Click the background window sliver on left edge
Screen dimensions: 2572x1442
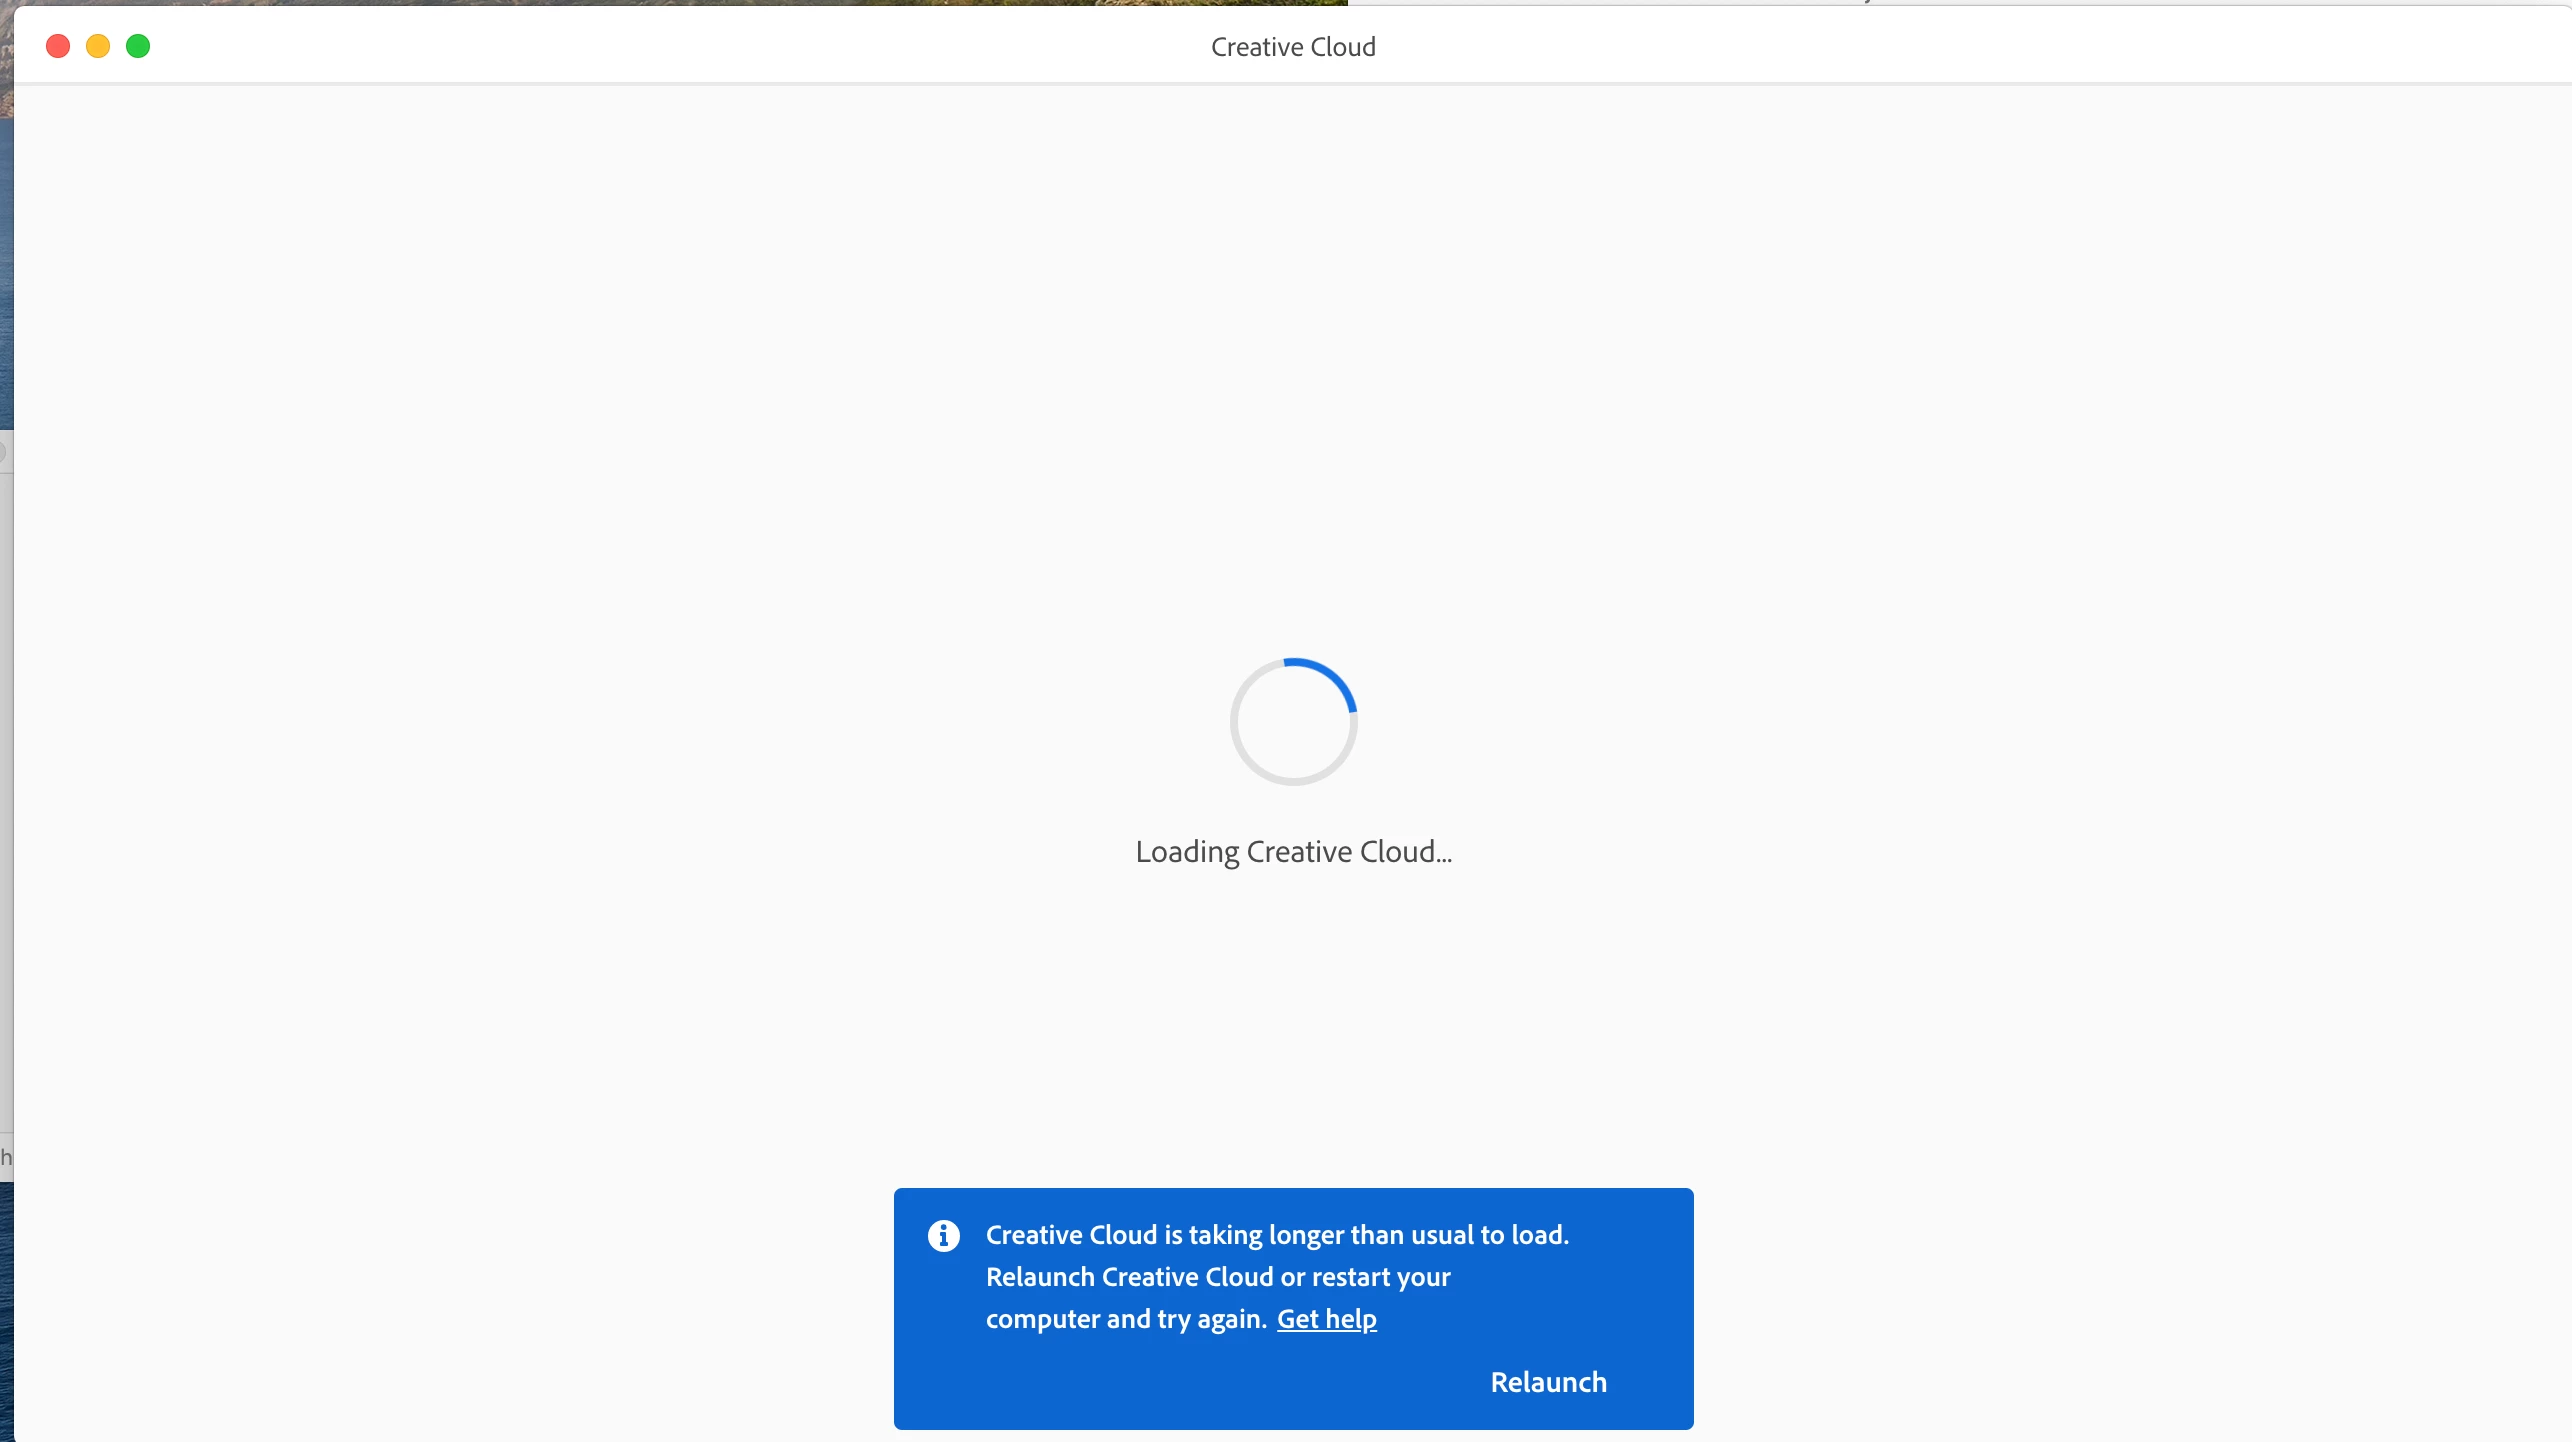click(x=5, y=800)
